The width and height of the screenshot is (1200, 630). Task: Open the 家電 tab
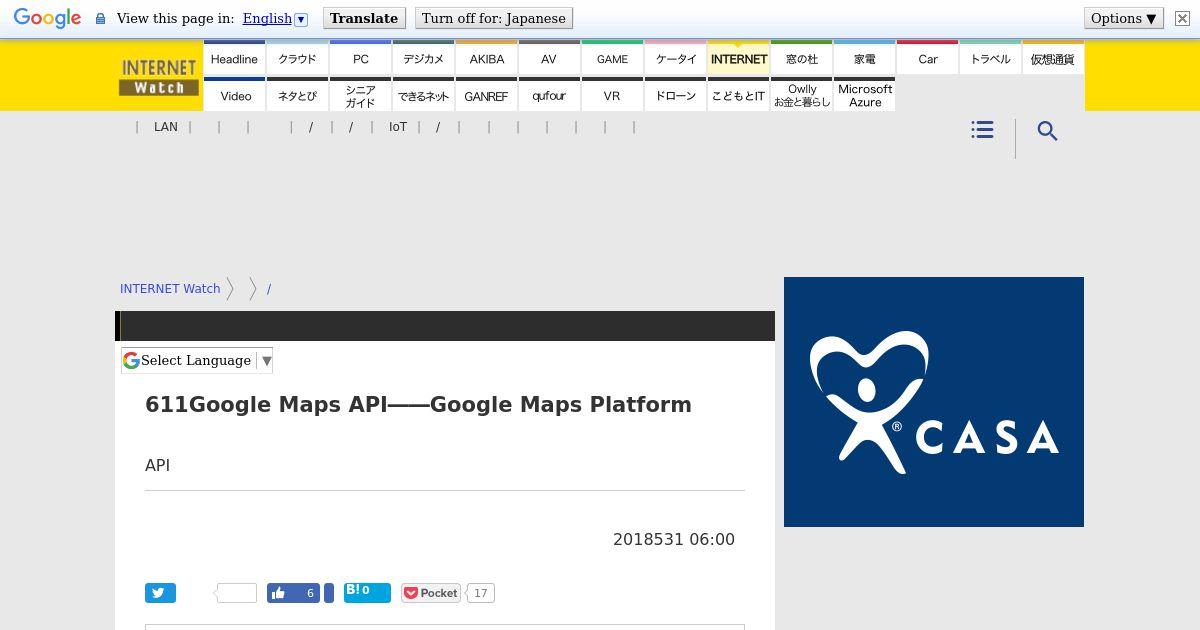point(864,58)
